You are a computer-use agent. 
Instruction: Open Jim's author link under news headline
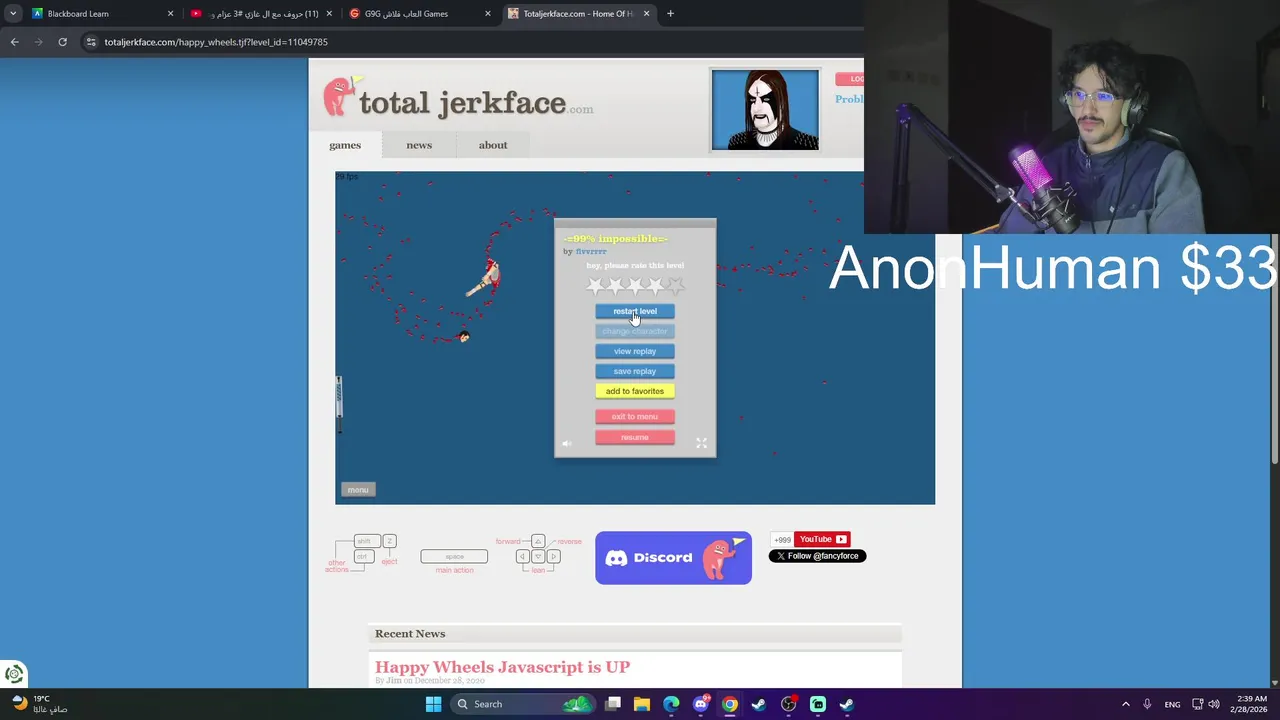394,681
